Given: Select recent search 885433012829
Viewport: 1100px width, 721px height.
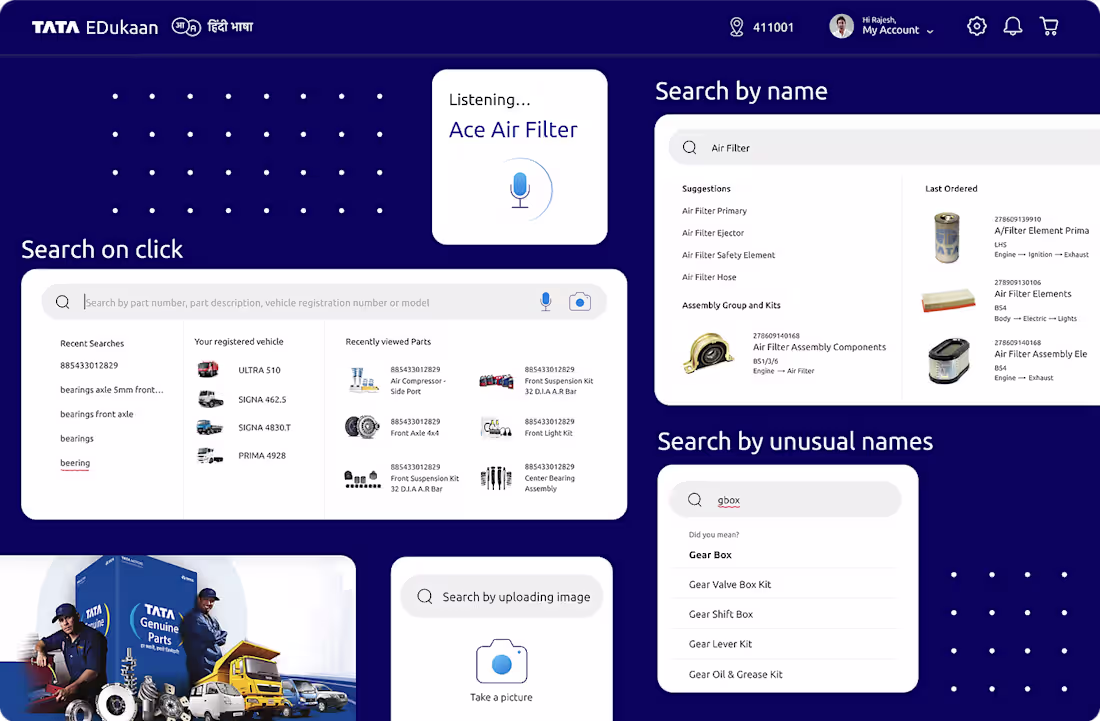Looking at the screenshot, I should point(89,365).
